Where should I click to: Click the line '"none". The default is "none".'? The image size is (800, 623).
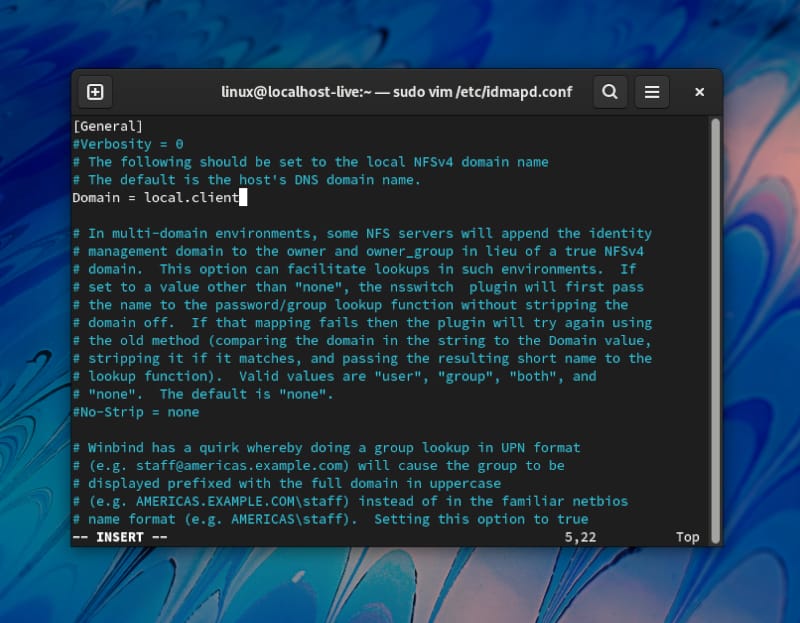(203, 394)
